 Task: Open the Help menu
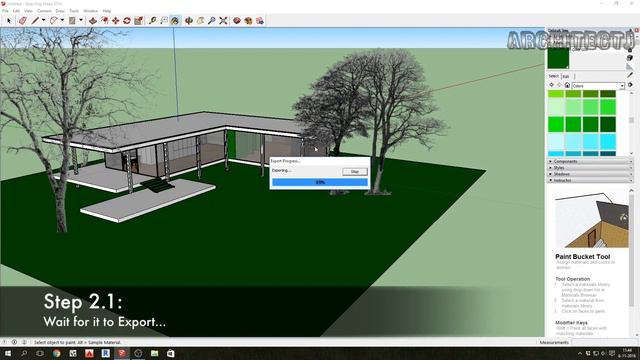tap(107, 11)
